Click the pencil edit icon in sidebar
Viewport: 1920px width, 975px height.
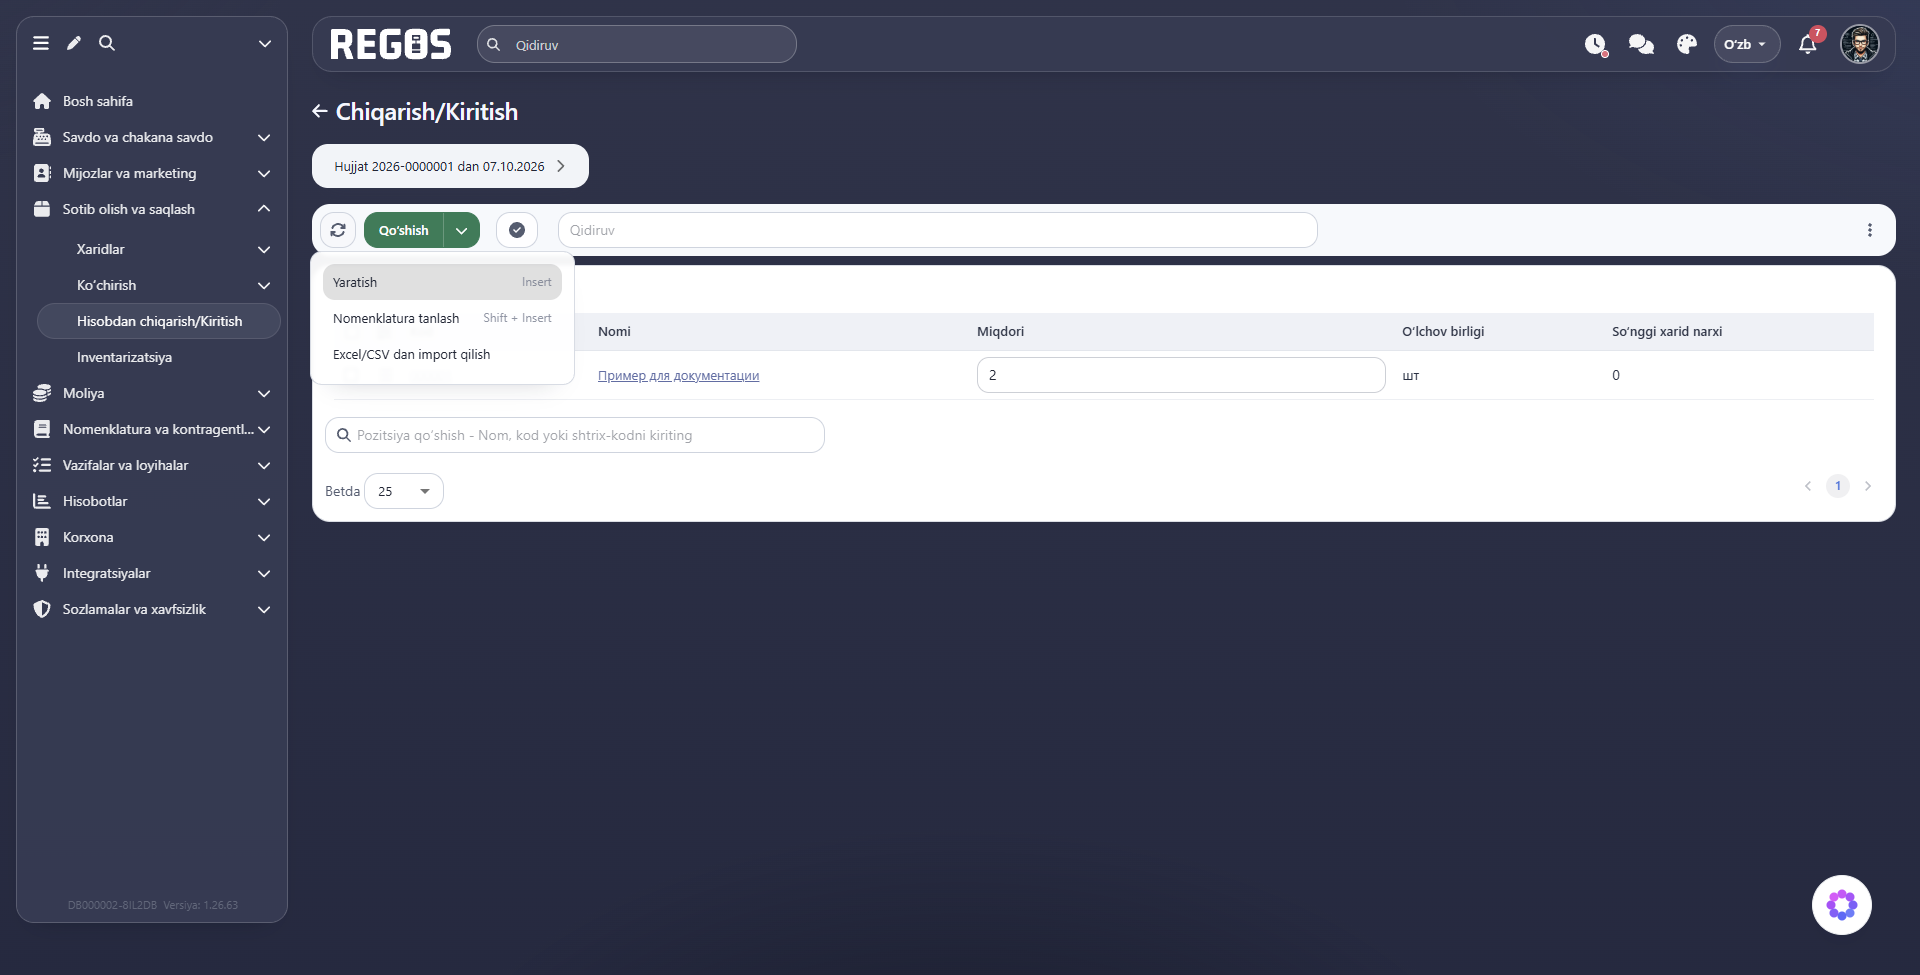click(x=74, y=43)
